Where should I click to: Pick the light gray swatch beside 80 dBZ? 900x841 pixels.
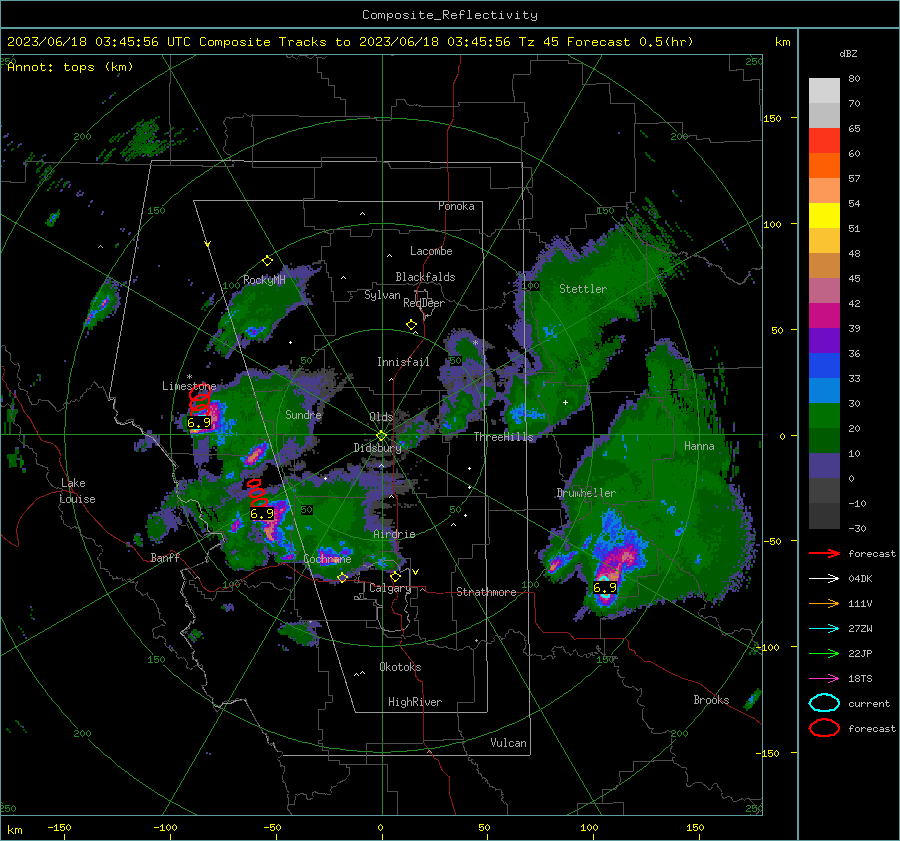click(824, 90)
